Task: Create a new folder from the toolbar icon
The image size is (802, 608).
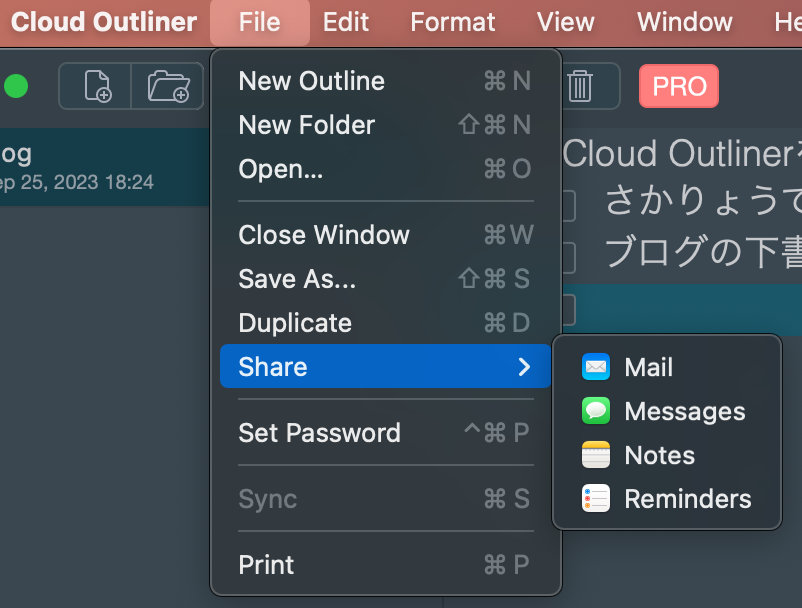Action: (168, 87)
